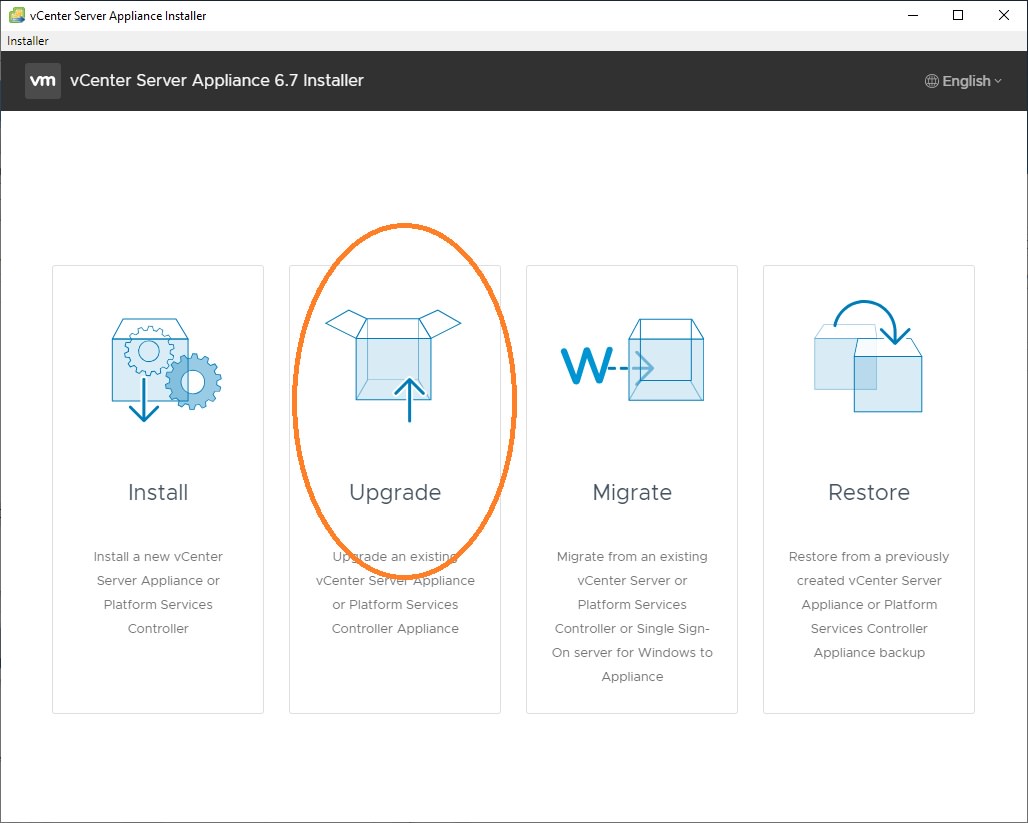The height and width of the screenshot is (823, 1028).
Task: Maximize the installer window
Action: pos(958,15)
